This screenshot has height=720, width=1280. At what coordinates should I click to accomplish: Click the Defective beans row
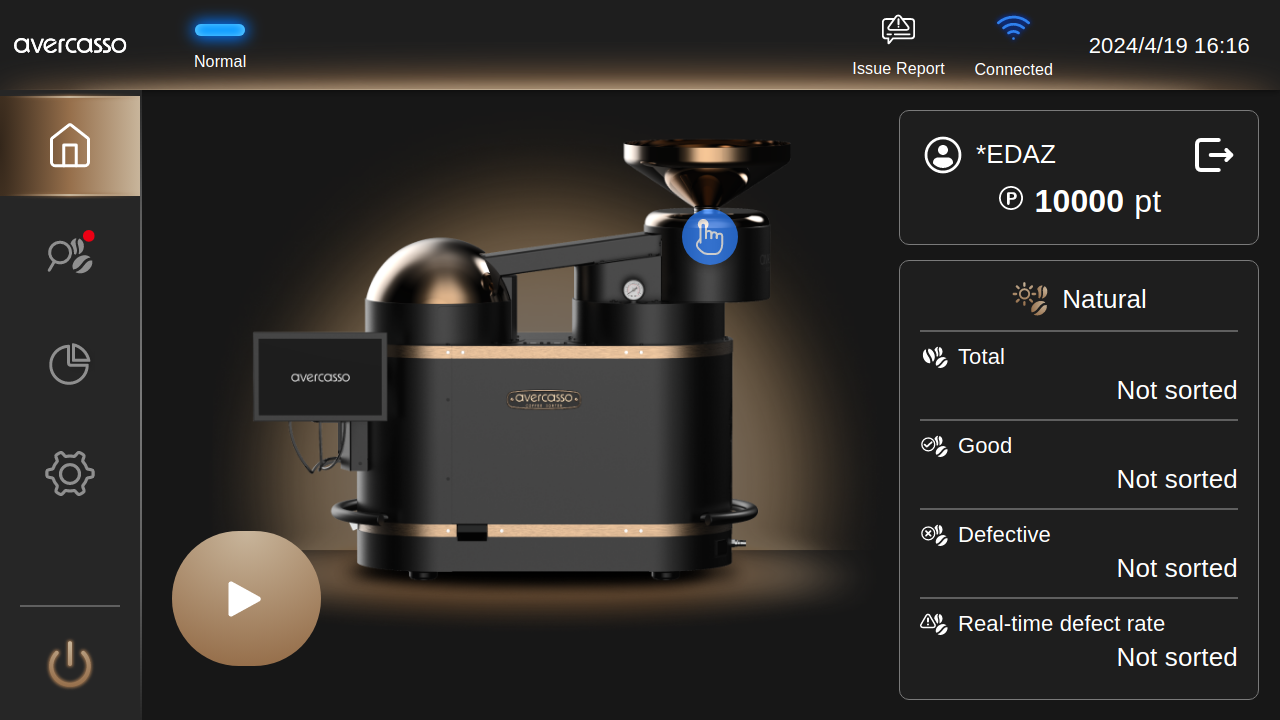(x=1079, y=552)
